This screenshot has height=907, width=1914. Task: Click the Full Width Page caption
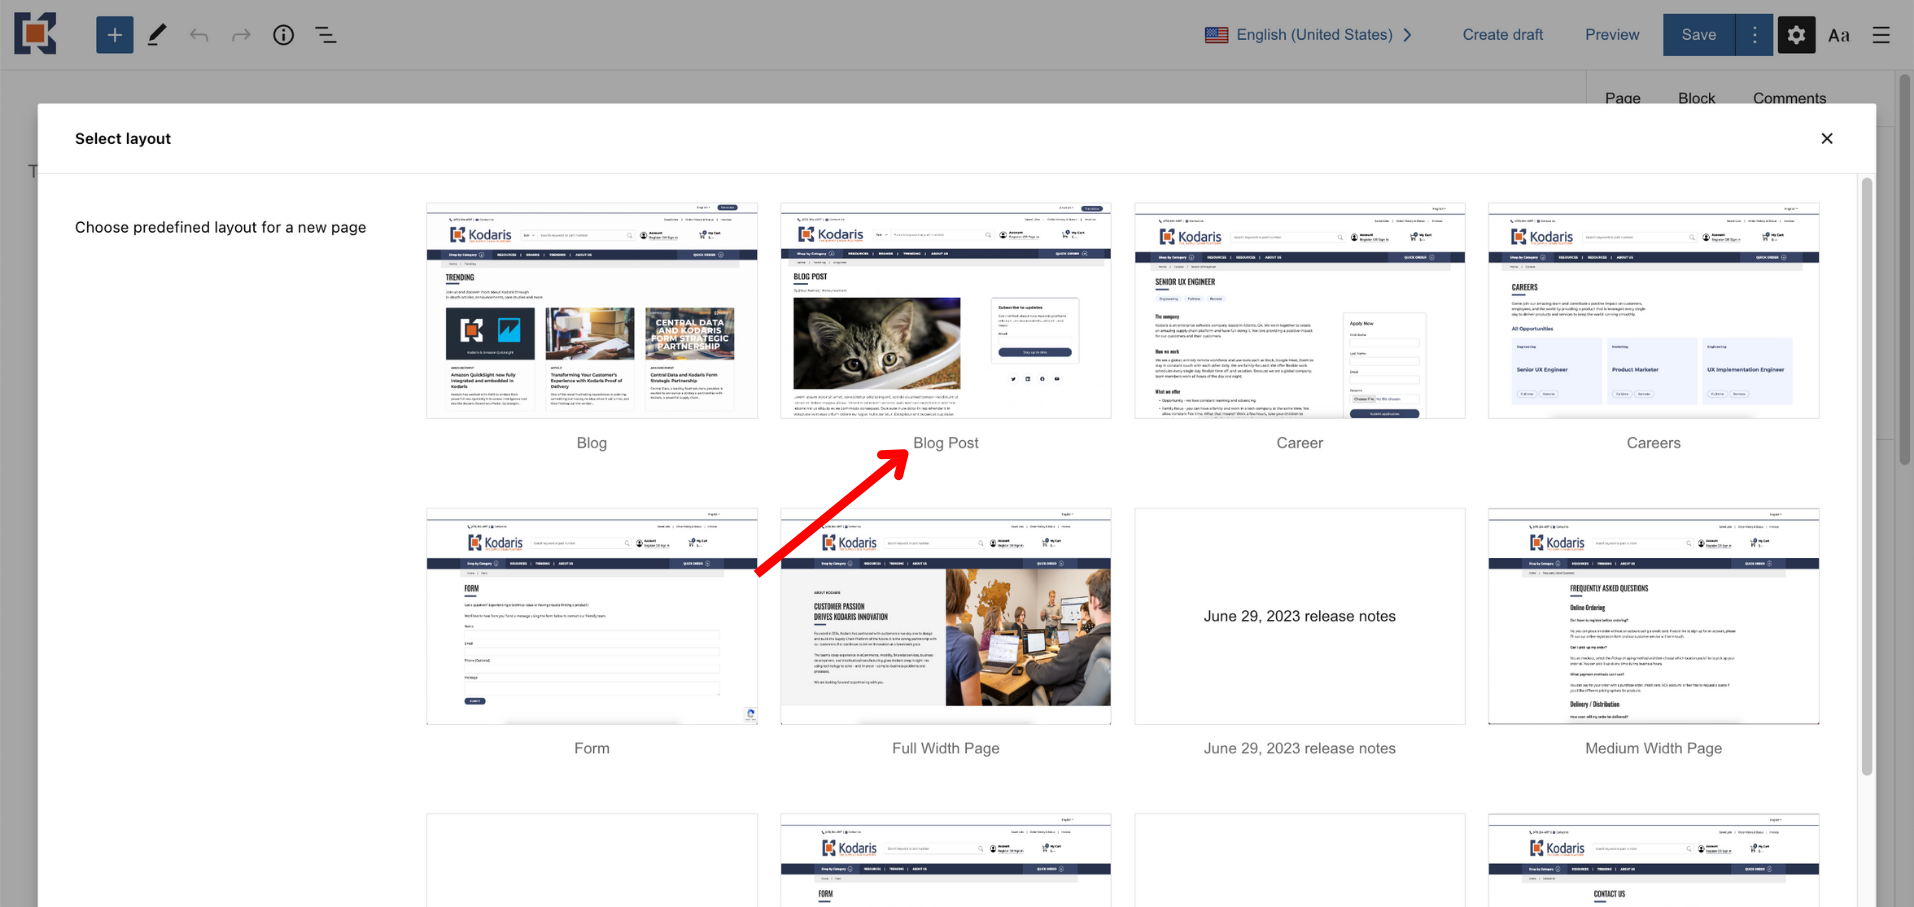946,748
